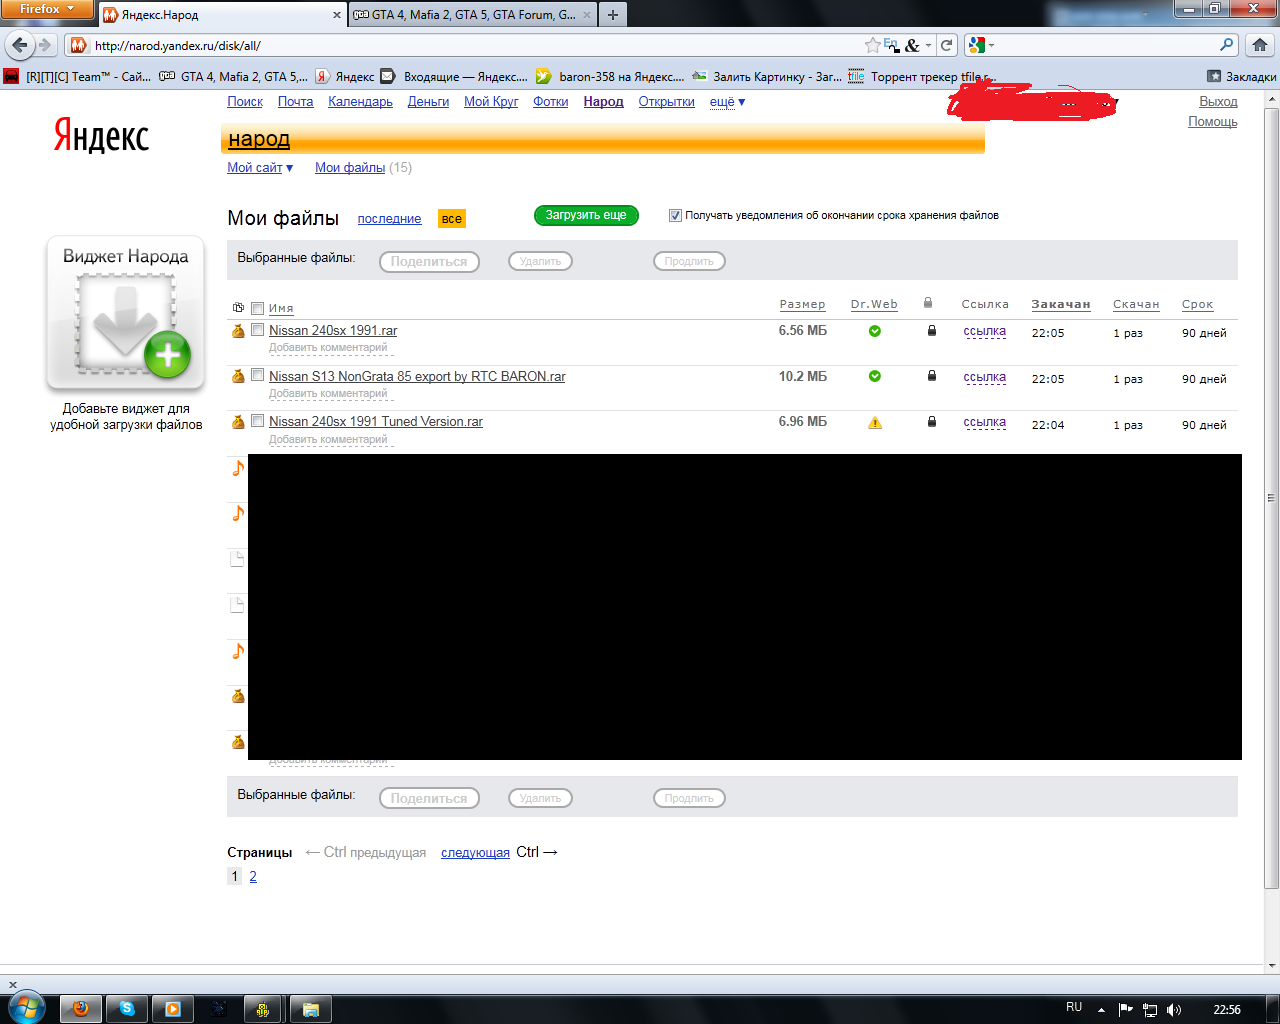Click bottom Удалить button
The height and width of the screenshot is (1024, 1280).
(x=540, y=798)
